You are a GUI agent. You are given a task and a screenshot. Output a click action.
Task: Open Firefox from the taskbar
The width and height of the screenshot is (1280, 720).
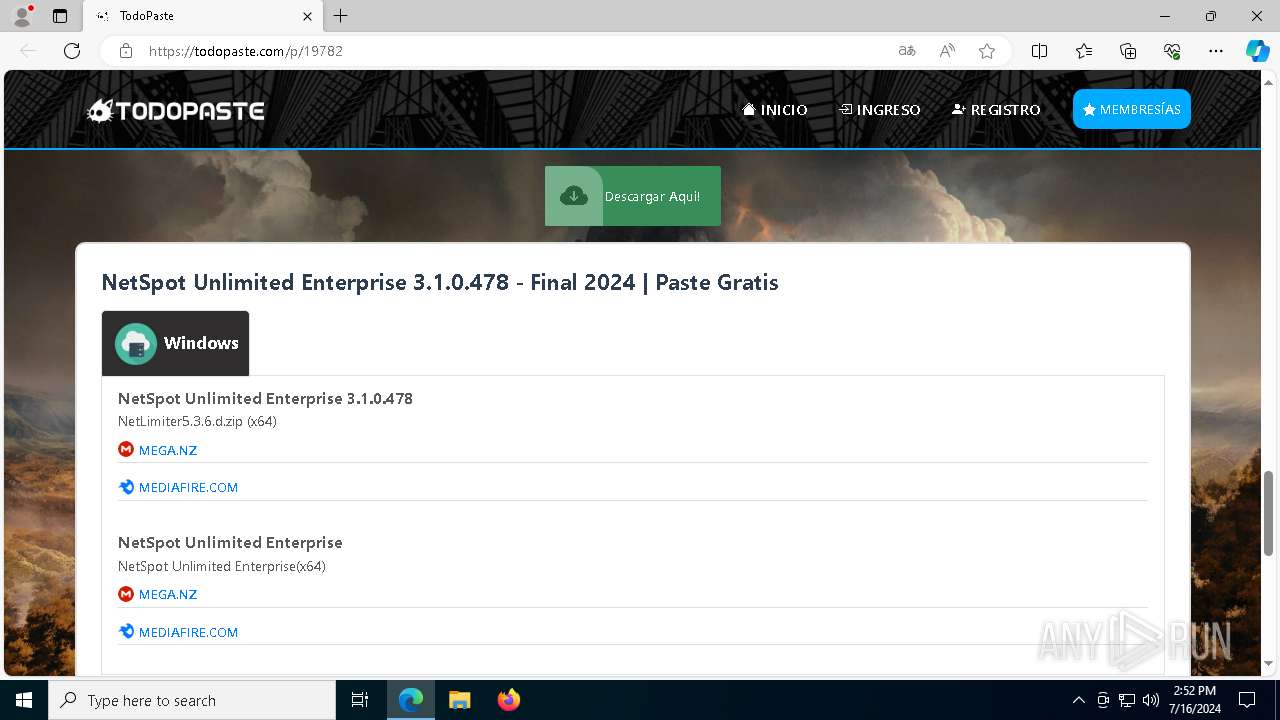pyautogui.click(x=509, y=700)
